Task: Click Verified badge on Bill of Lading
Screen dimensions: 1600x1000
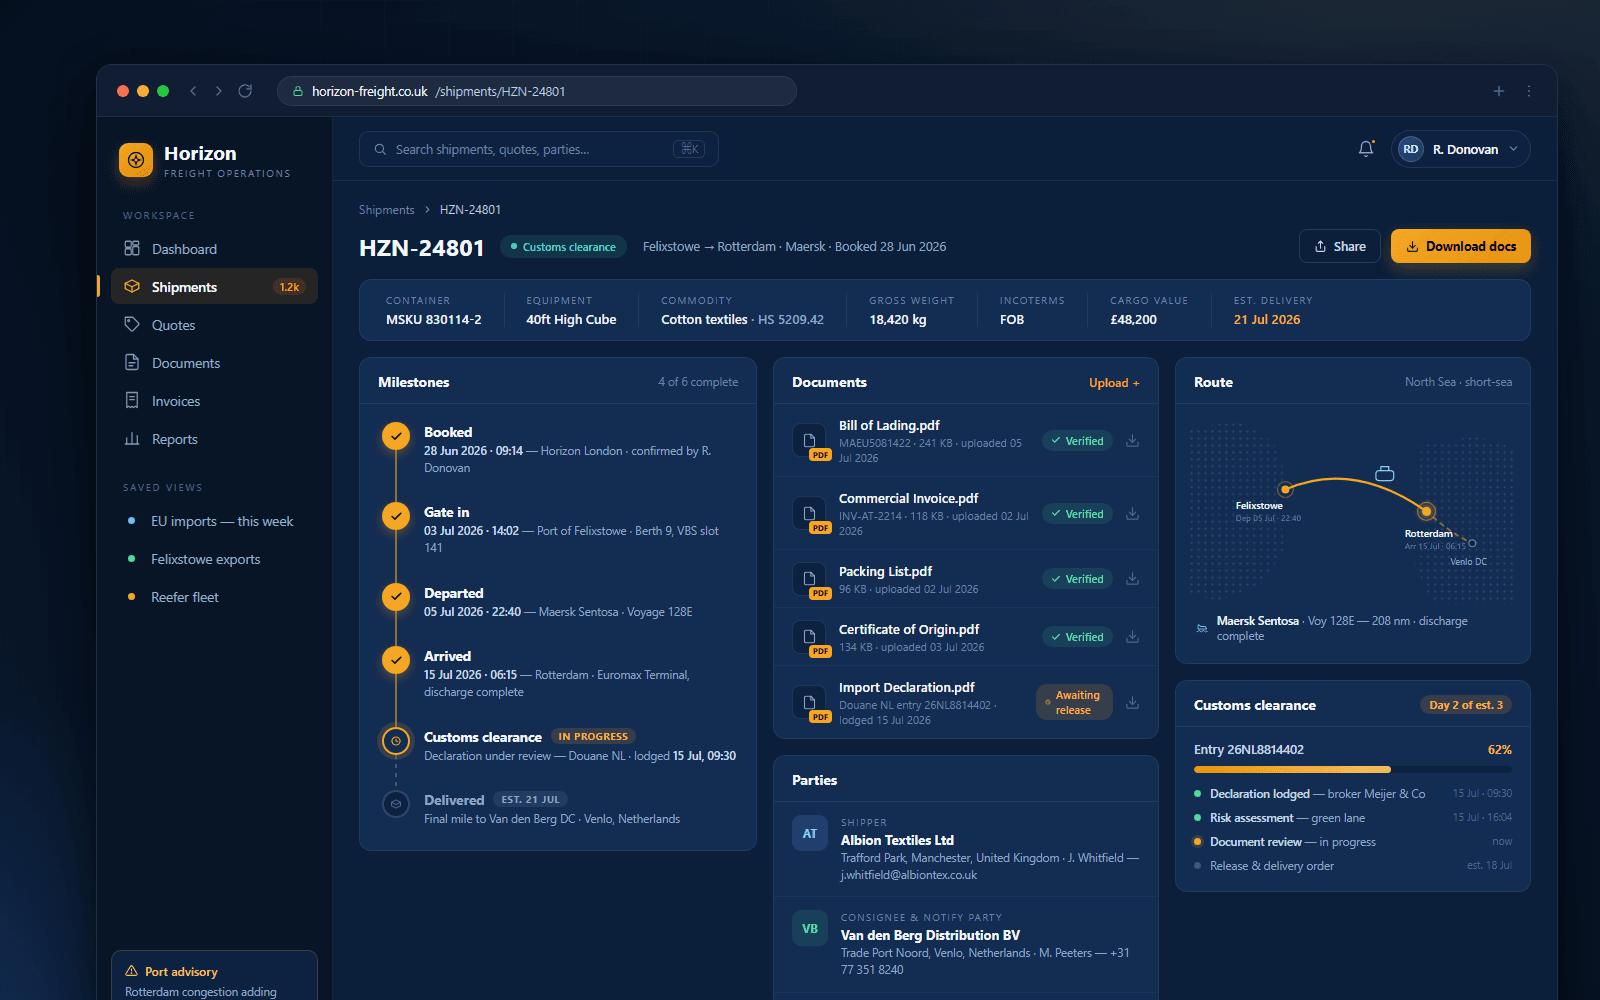Action: pos(1077,441)
